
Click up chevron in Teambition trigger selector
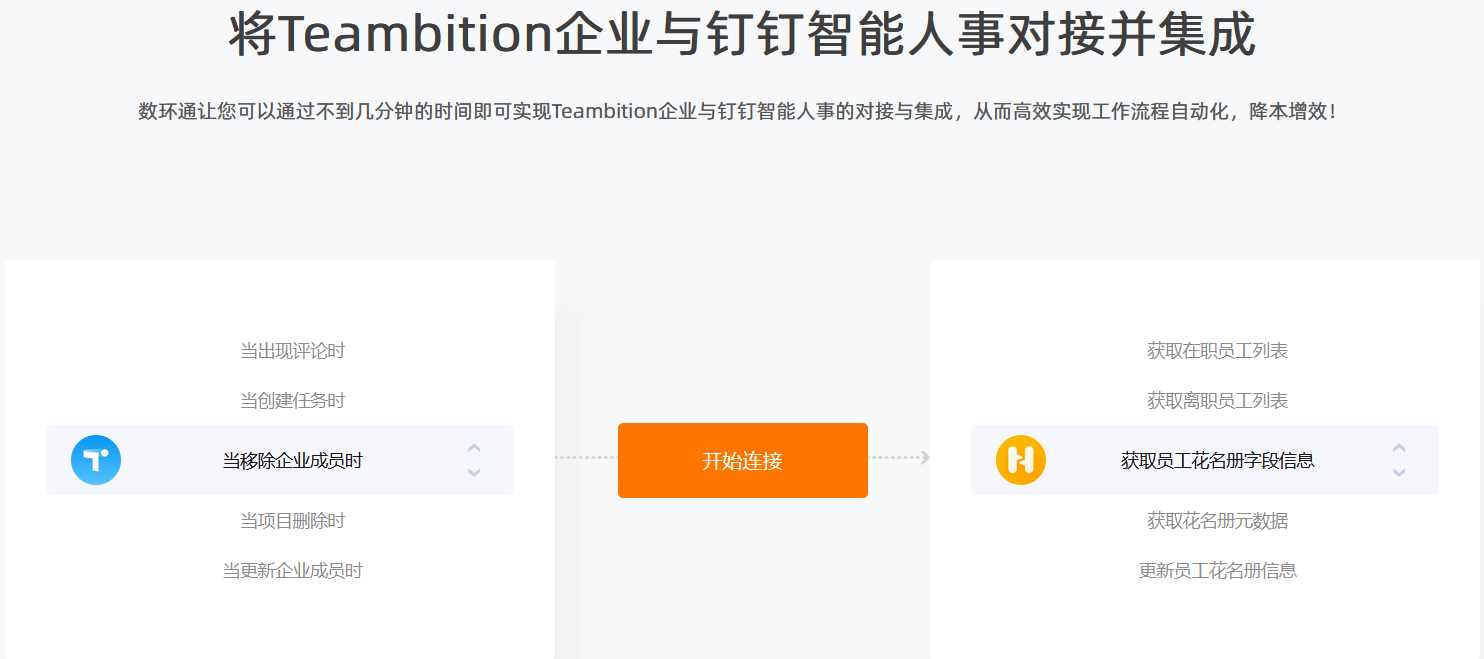(x=474, y=448)
